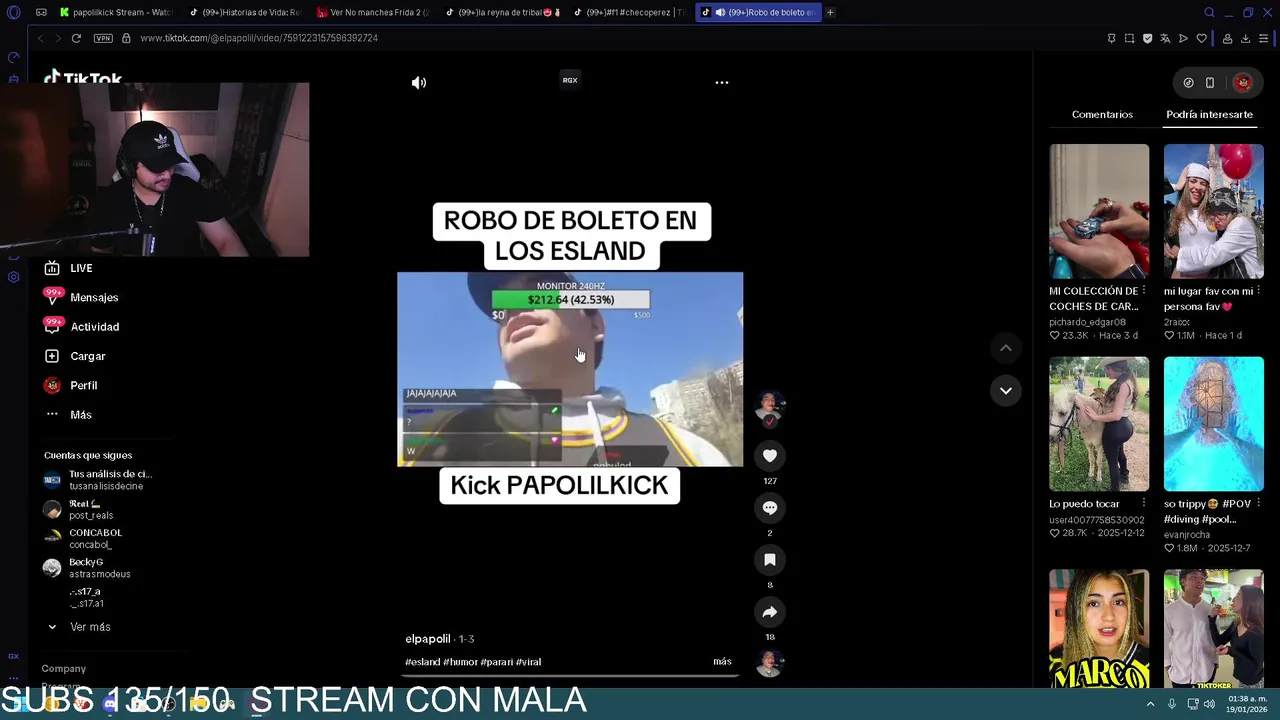This screenshot has width=1280, height=720.
Task: Switch to the Comentarios tab
Action: pos(1102,114)
